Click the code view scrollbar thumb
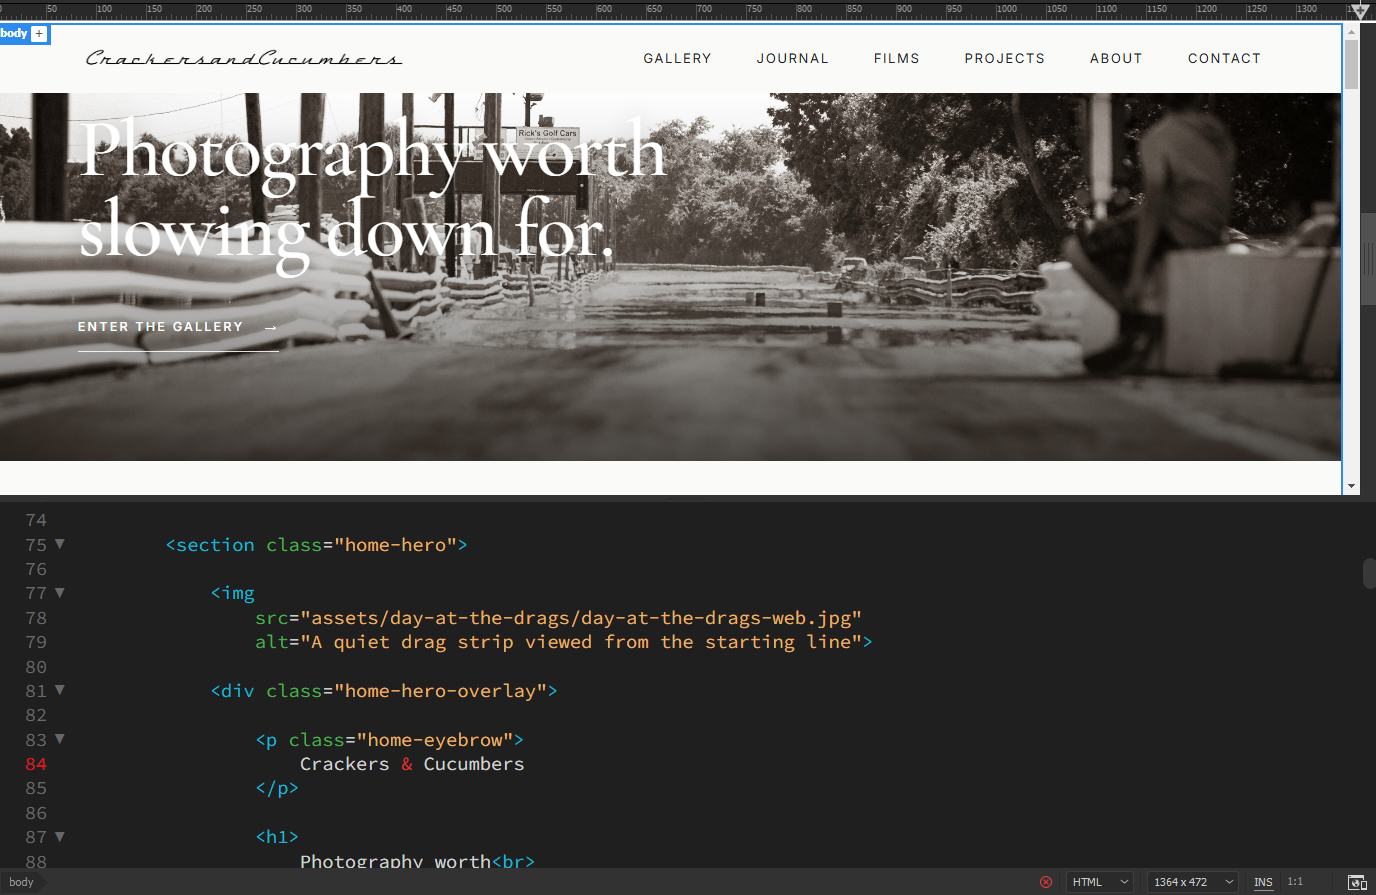1376x895 pixels. click(x=1369, y=574)
